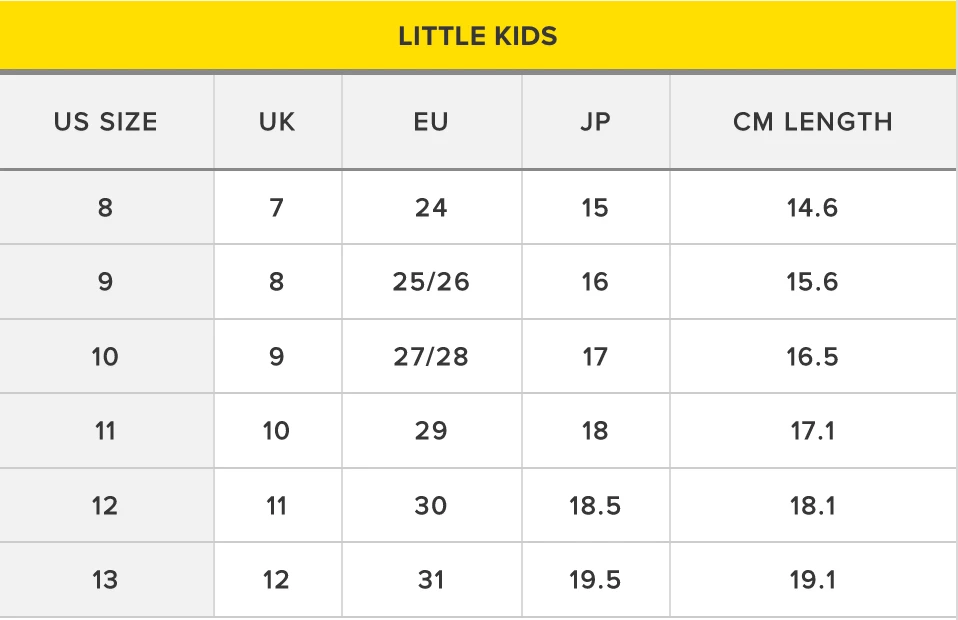Image resolution: width=958 pixels, height=620 pixels.
Task: Click the 19.1 cm length cell
Action: (x=812, y=580)
